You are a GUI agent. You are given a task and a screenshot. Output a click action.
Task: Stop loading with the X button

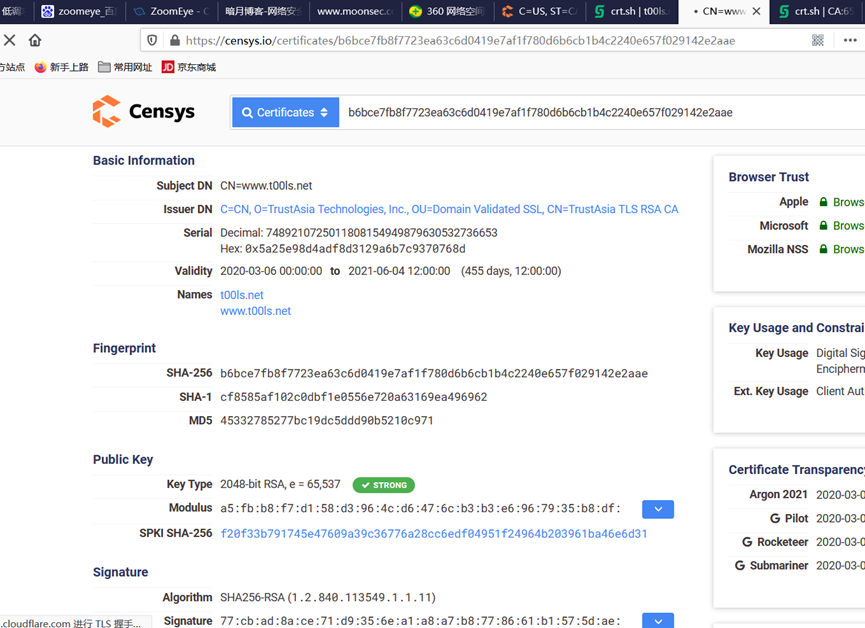(x=10, y=40)
